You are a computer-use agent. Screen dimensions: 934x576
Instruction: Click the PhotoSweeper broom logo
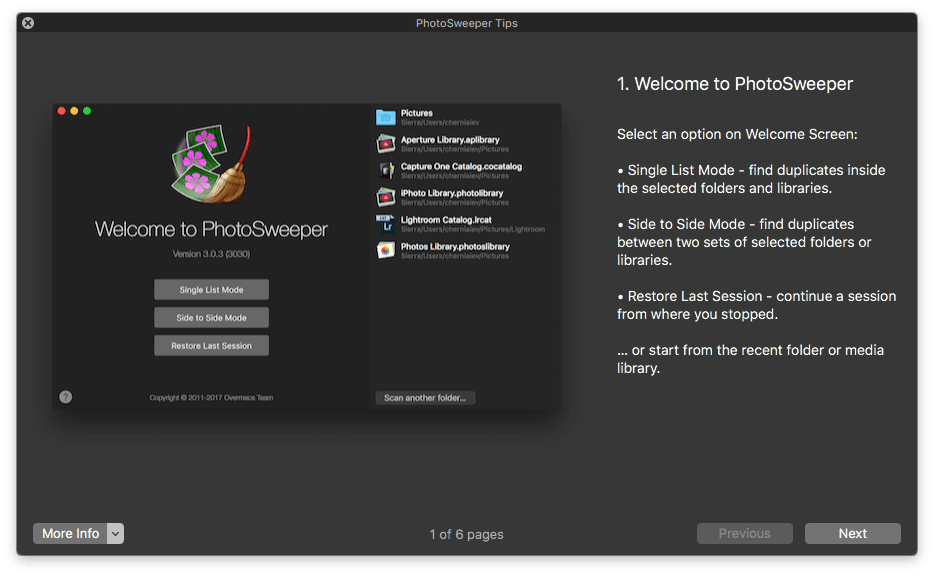point(211,164)
